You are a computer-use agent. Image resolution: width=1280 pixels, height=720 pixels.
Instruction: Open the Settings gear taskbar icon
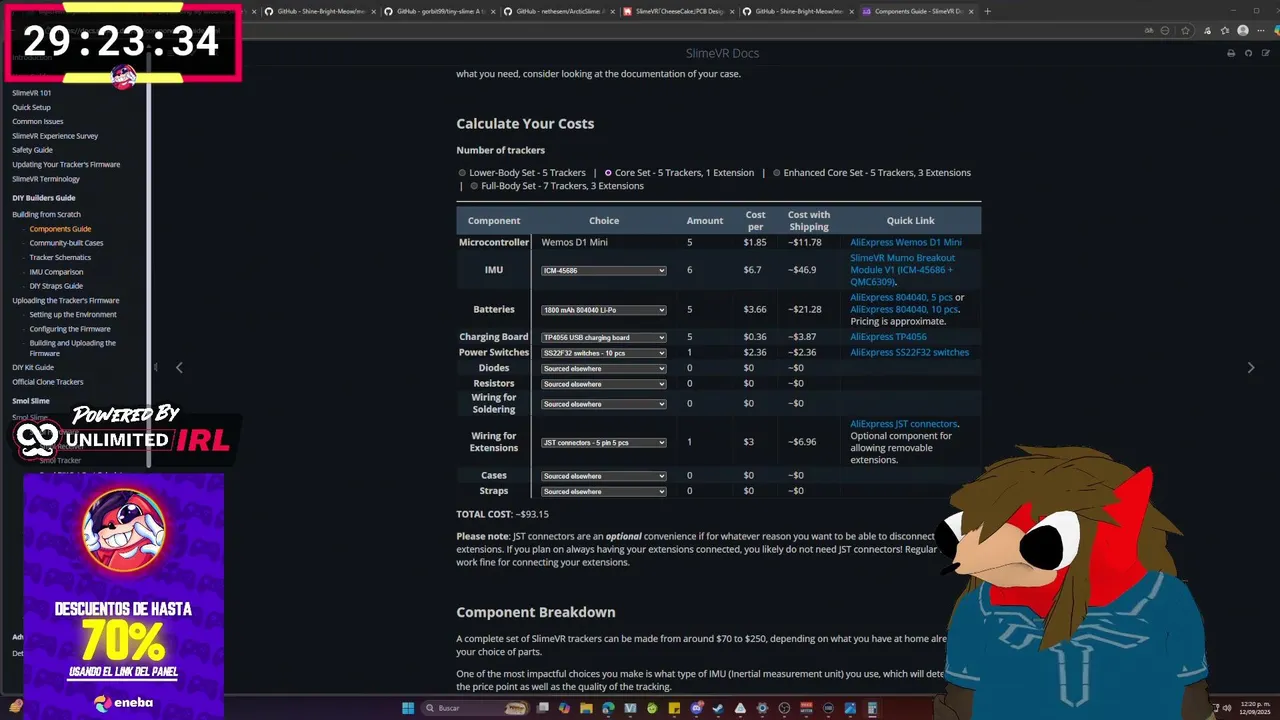(x=762, y=708)
